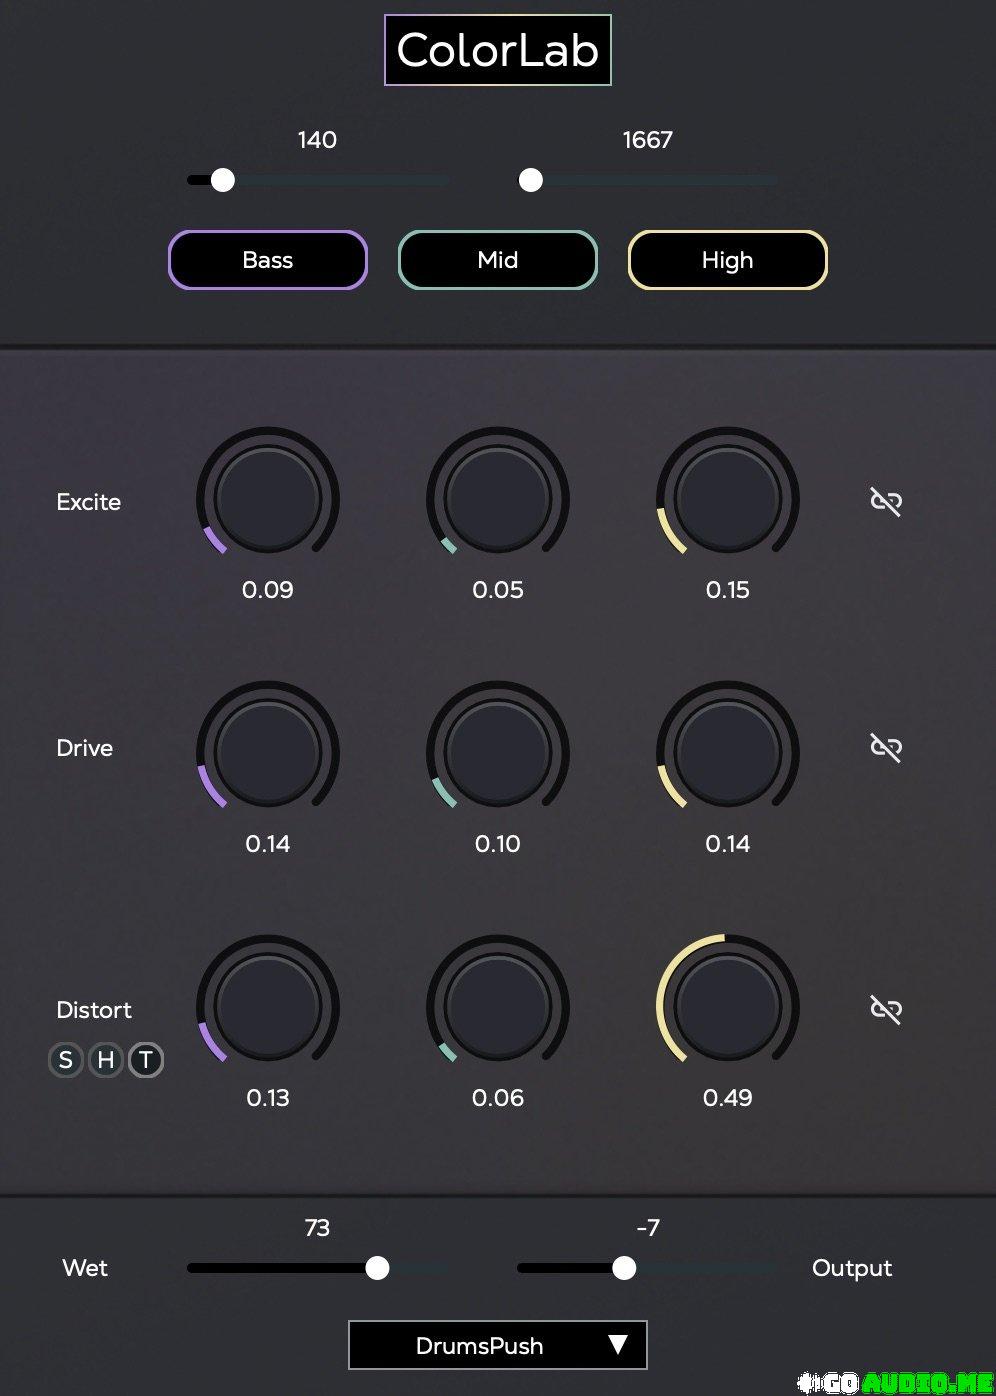The width and height of the screenshot is (996, 1396).
Task: Click the 0.05 Excite Mid value
Action: pyautogui.click(x=498, y=590)
